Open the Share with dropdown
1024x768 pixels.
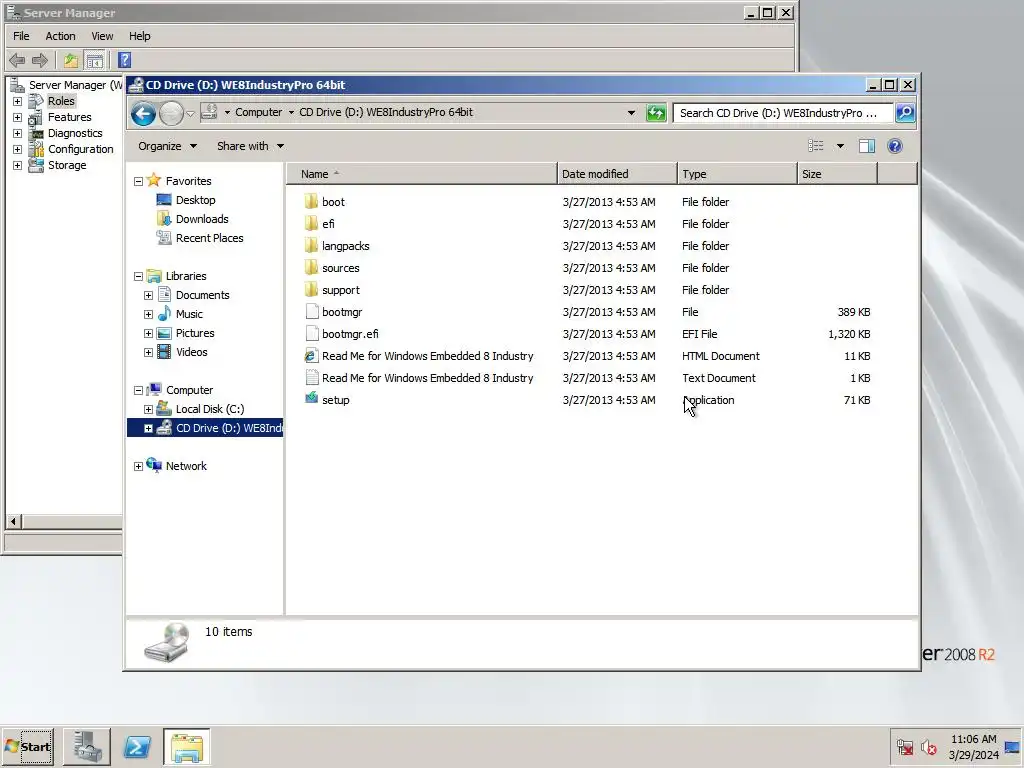pyautogui.click(x=250, y=146)
